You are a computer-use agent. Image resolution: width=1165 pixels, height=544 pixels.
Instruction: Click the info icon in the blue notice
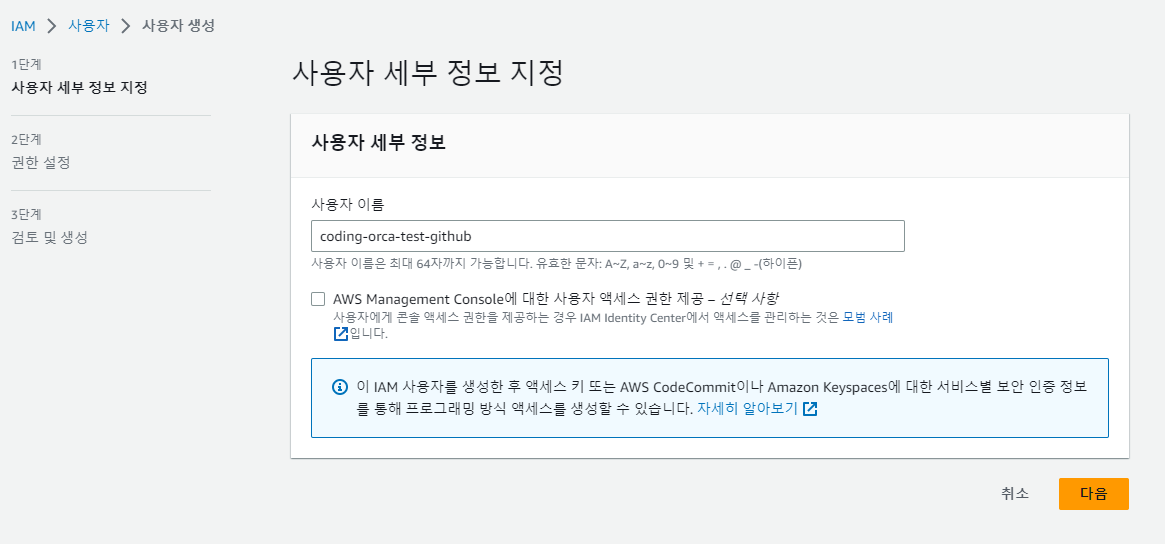click(340, 387)
